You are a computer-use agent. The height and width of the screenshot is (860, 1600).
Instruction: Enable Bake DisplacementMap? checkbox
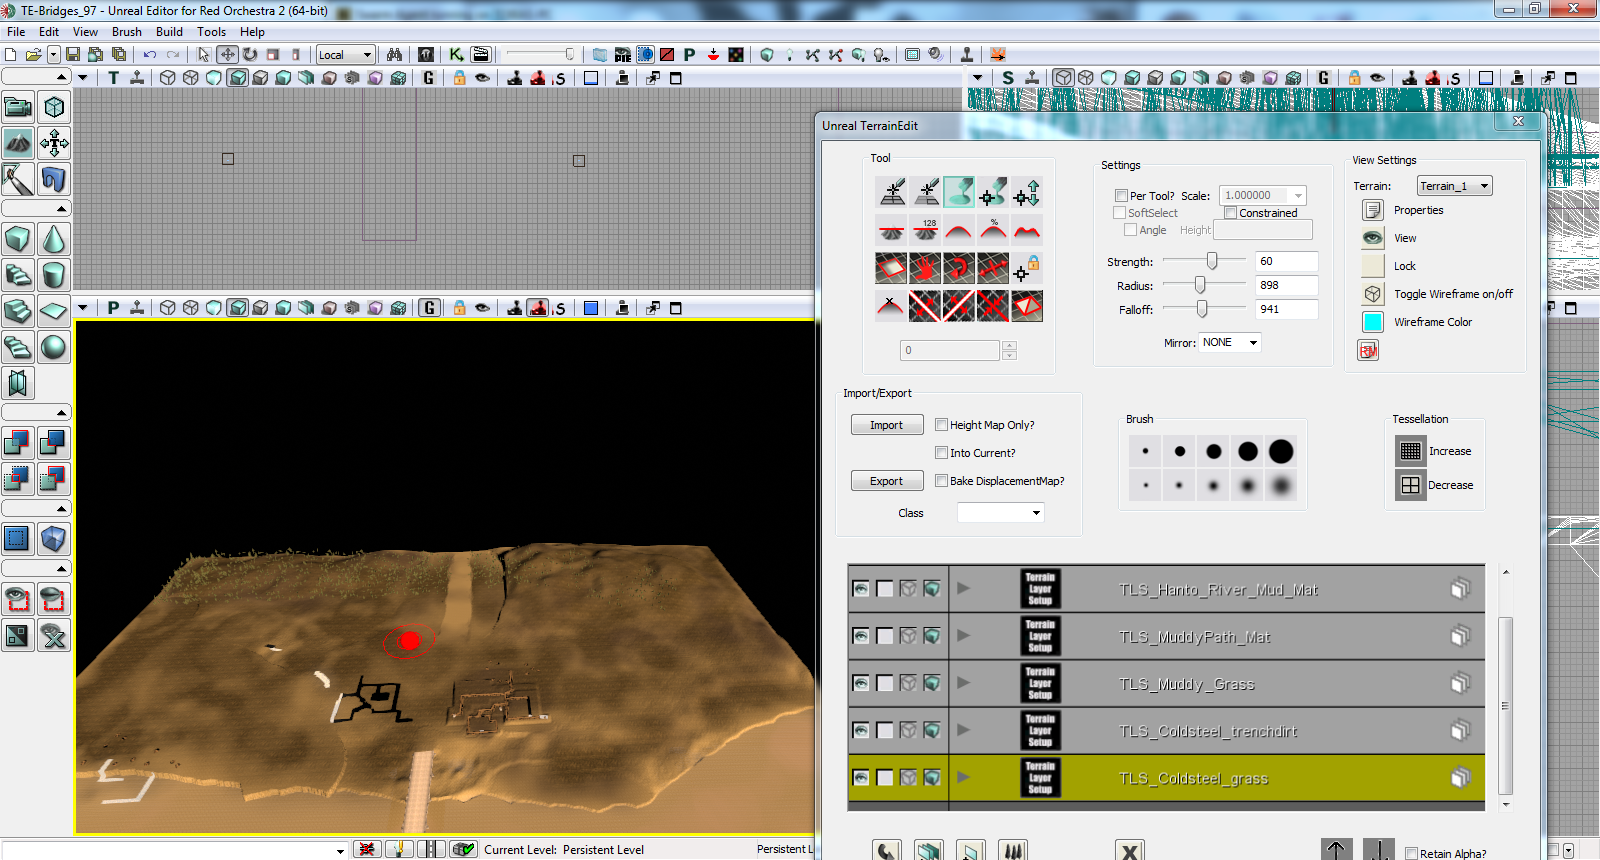pos(941,481)
